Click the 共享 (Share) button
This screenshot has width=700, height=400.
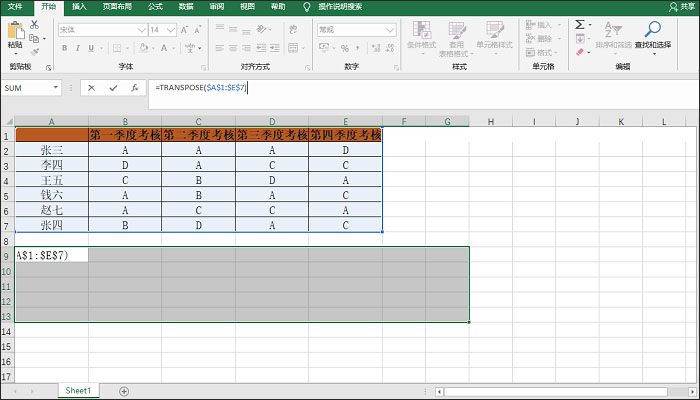(682, 7)
